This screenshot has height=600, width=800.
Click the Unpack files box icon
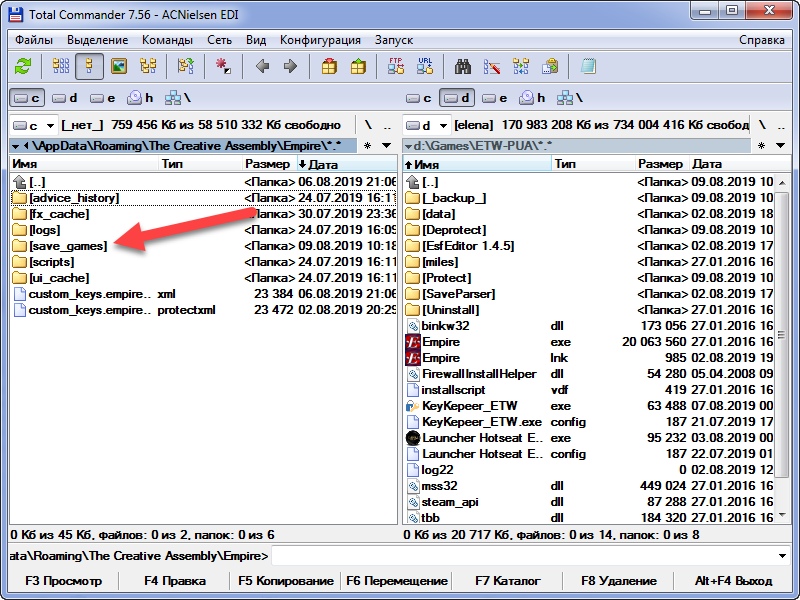pos(358,66)
